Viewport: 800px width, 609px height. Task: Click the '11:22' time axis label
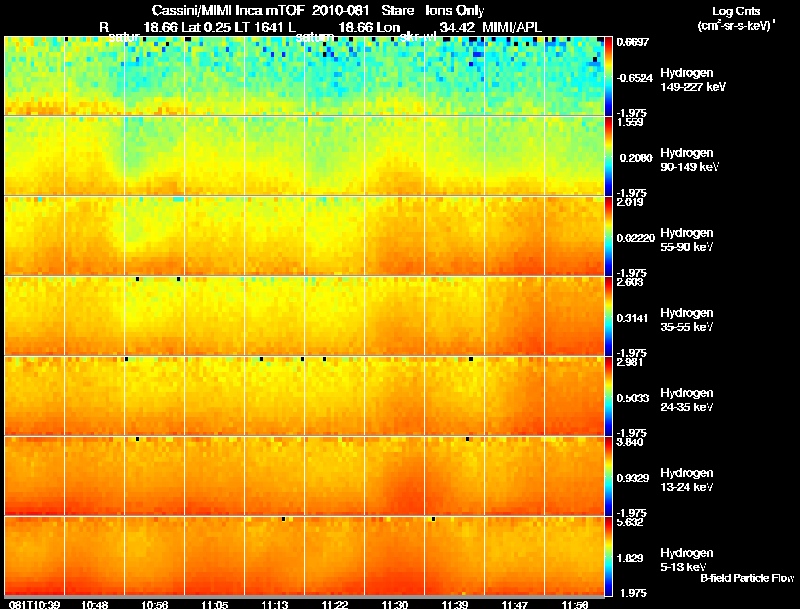335,604
